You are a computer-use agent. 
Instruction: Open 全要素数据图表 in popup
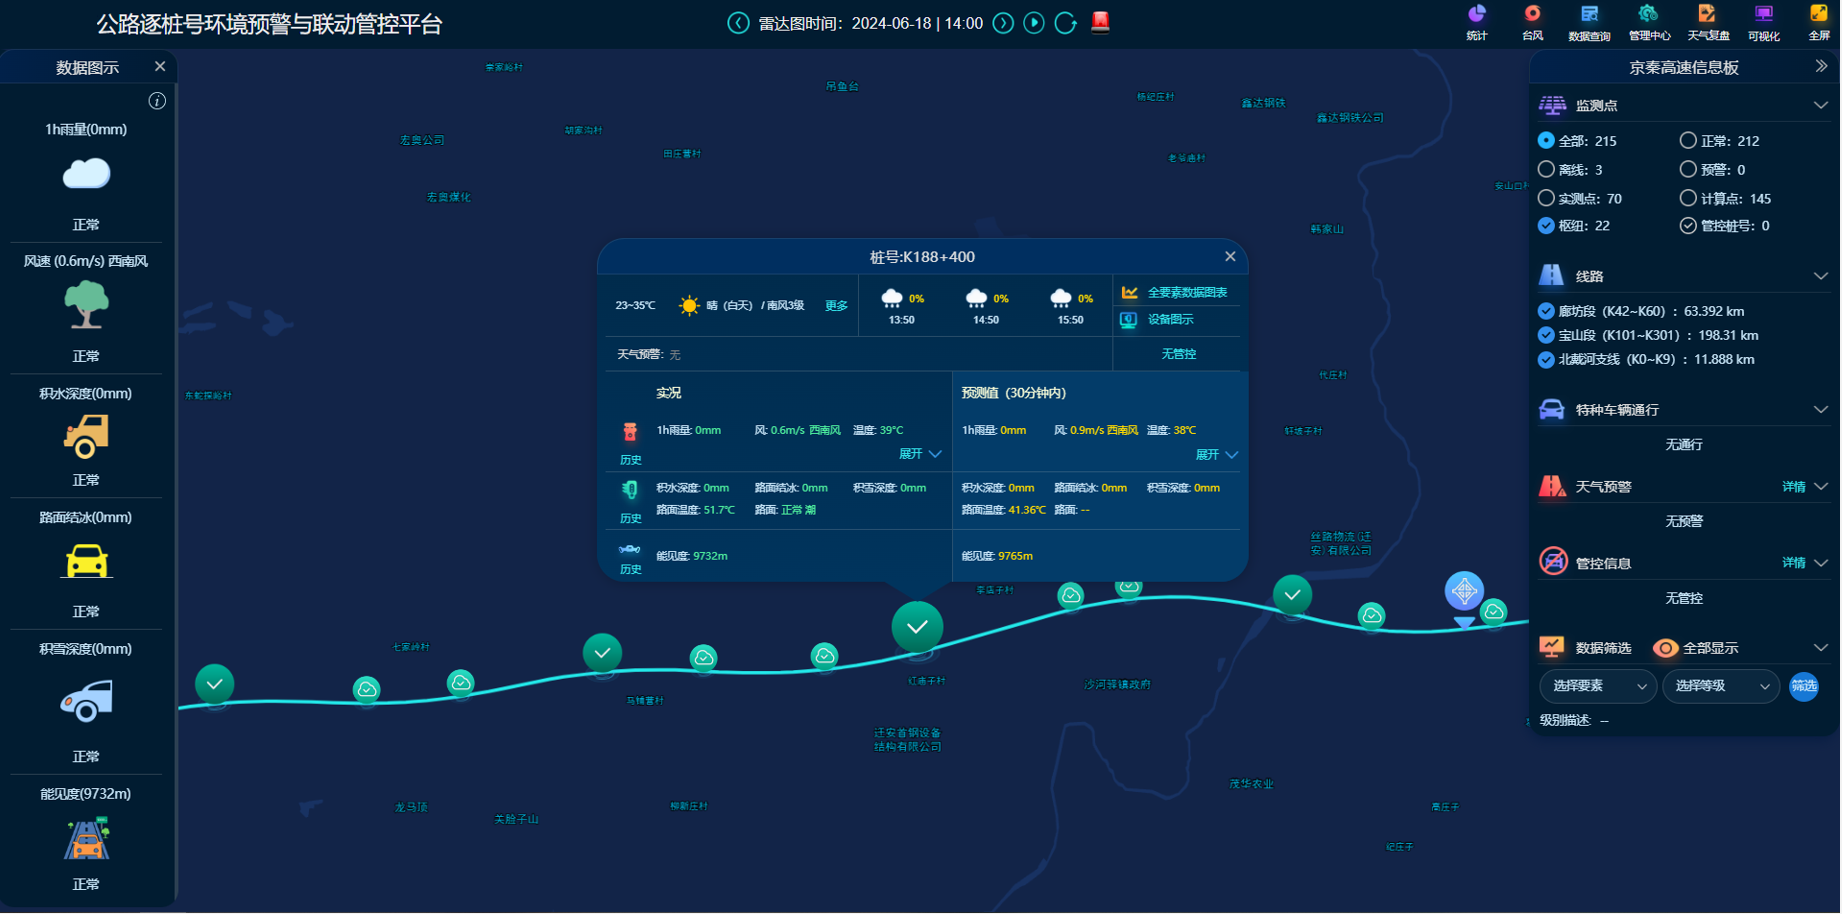(1186, 293)
